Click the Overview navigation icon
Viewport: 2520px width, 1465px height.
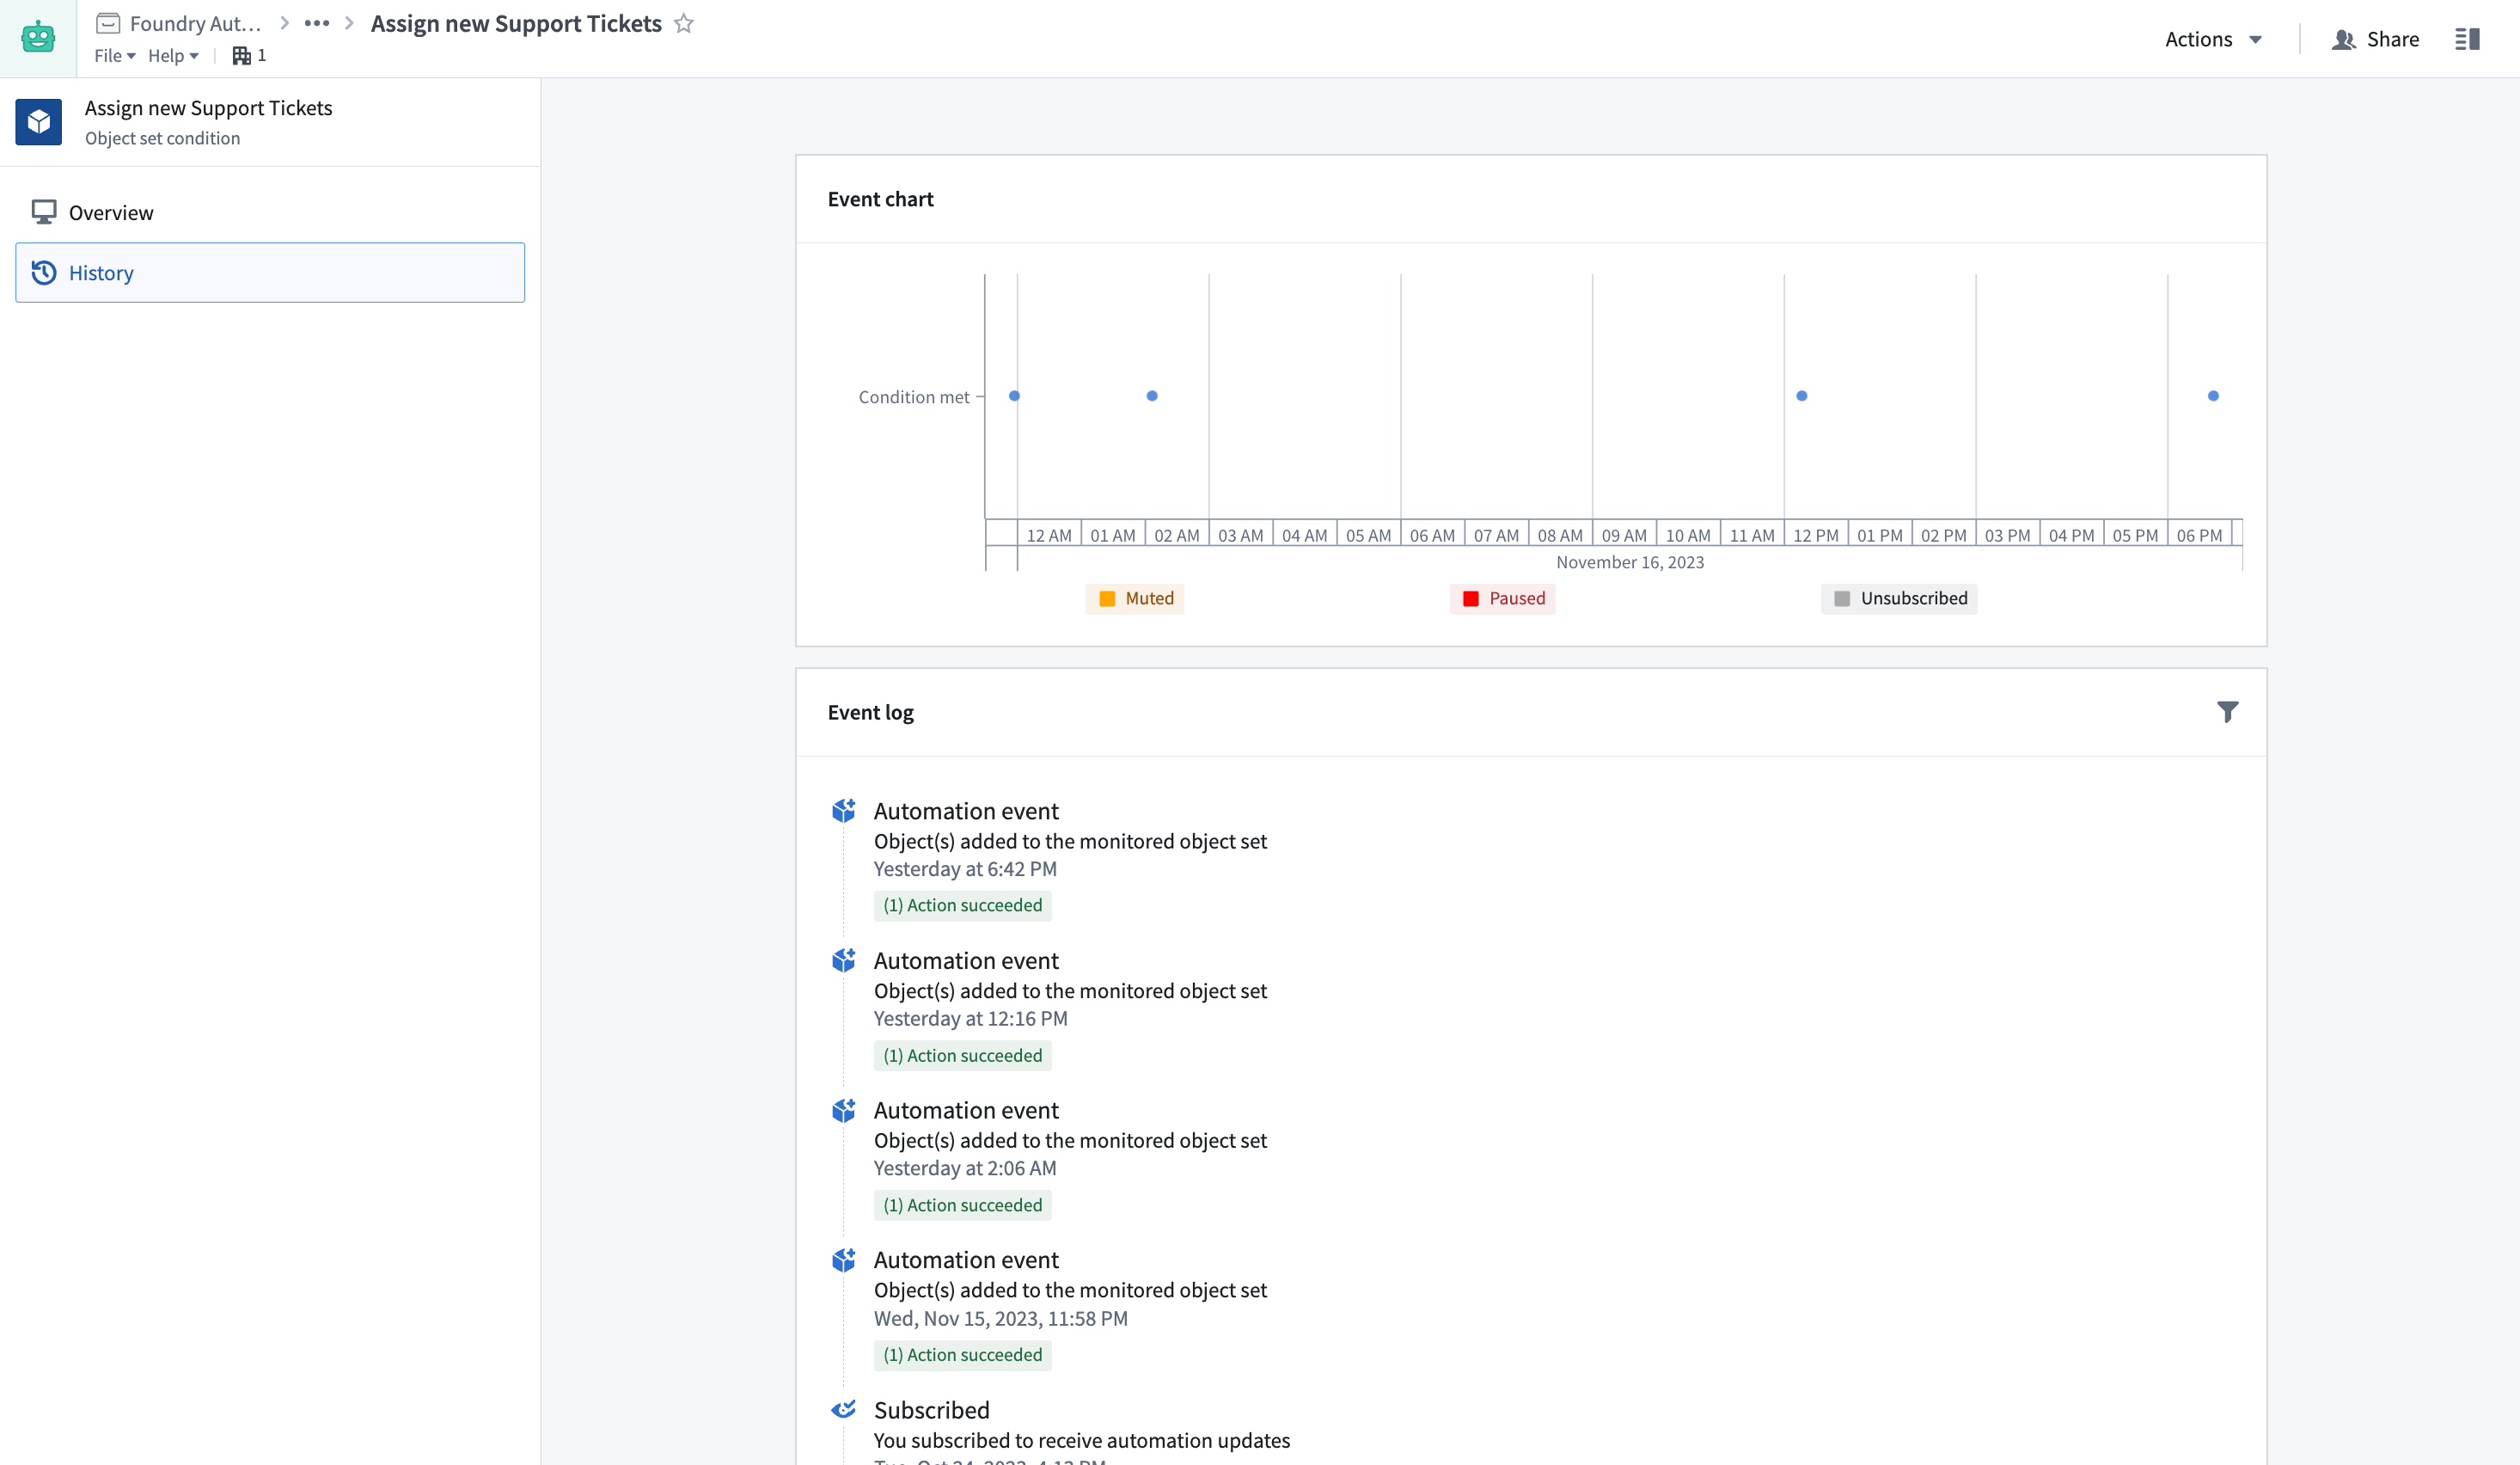[44, 212]
